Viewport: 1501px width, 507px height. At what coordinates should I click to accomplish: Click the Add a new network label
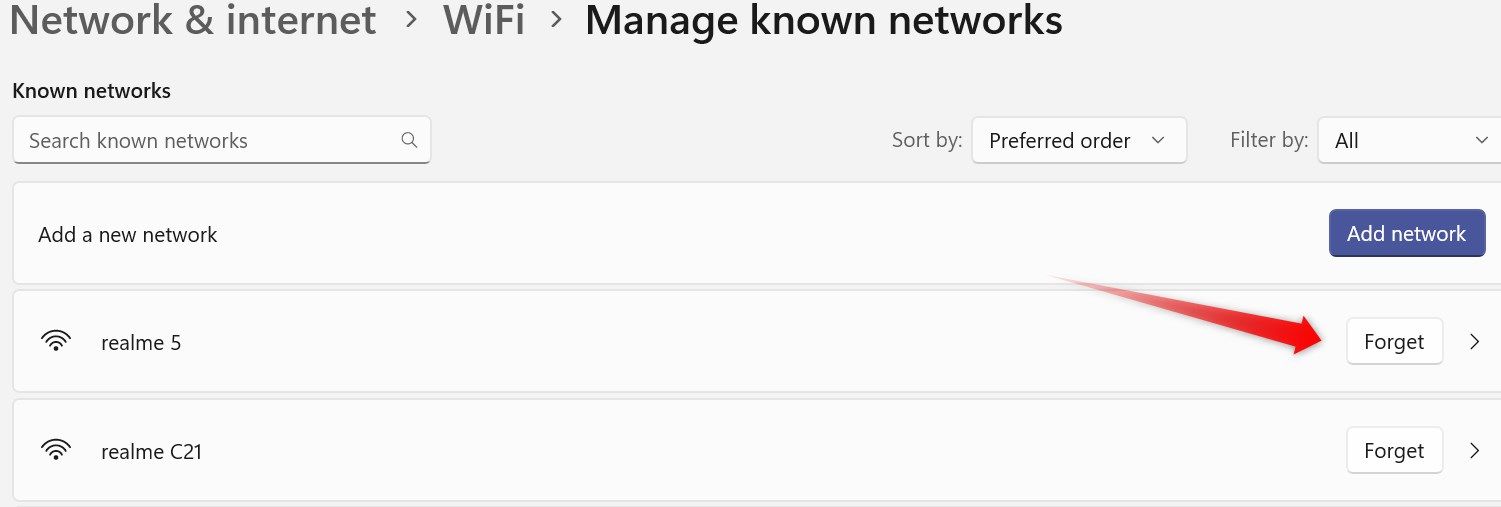[127, 235]
